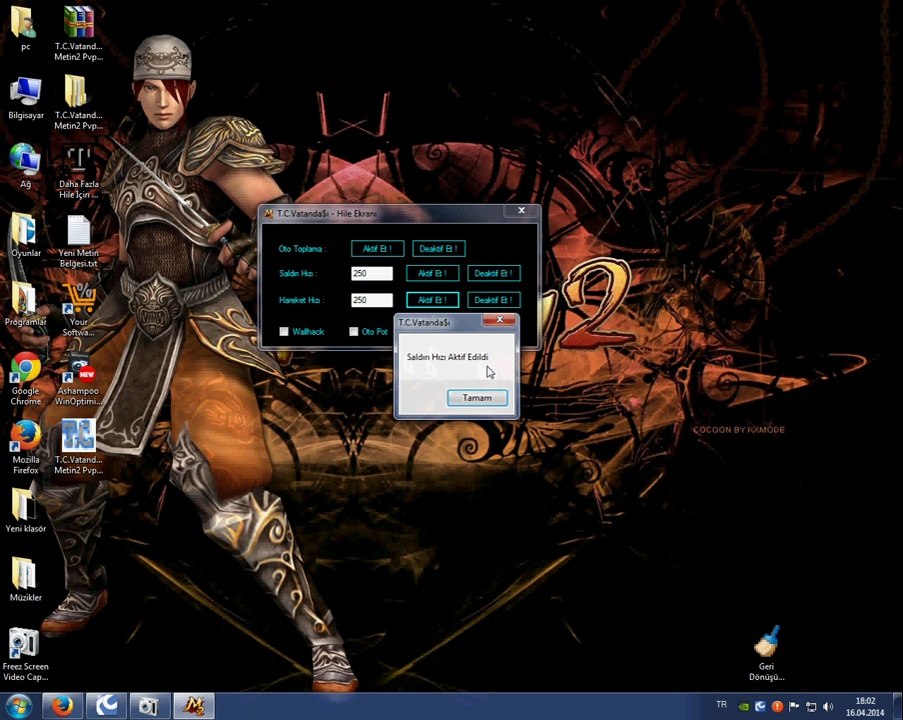
Task: Close the Hile Ekranı window
Action: [x=521, y=211]
